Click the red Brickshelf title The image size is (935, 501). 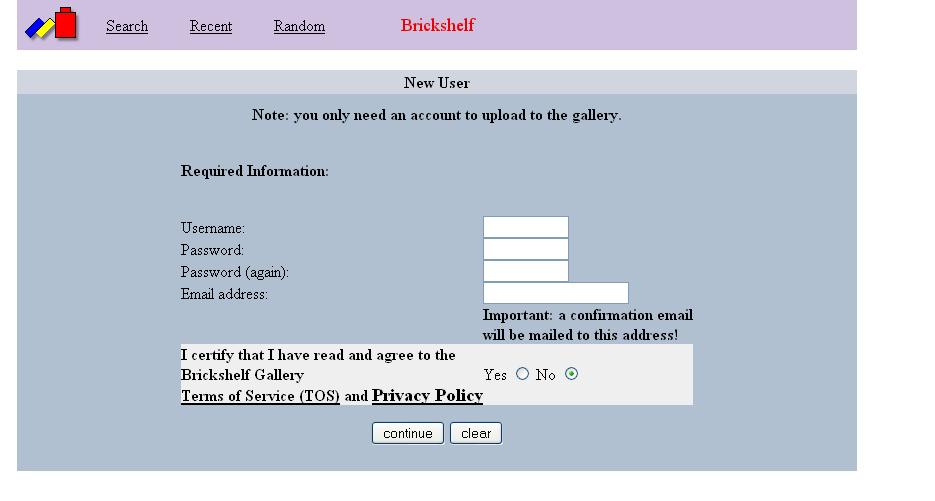tap(437, 25)
